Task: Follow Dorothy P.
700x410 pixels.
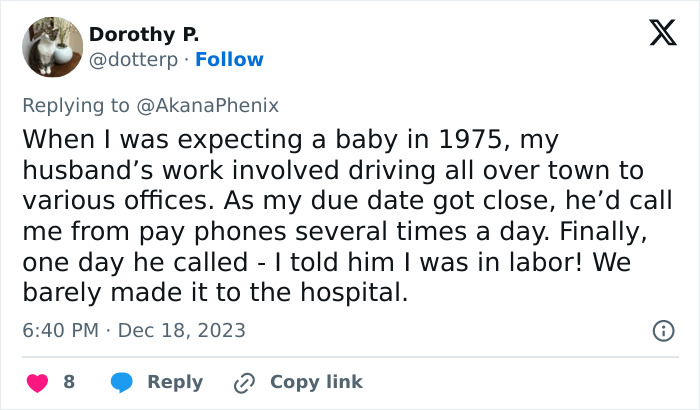Action: coord(230,60)
